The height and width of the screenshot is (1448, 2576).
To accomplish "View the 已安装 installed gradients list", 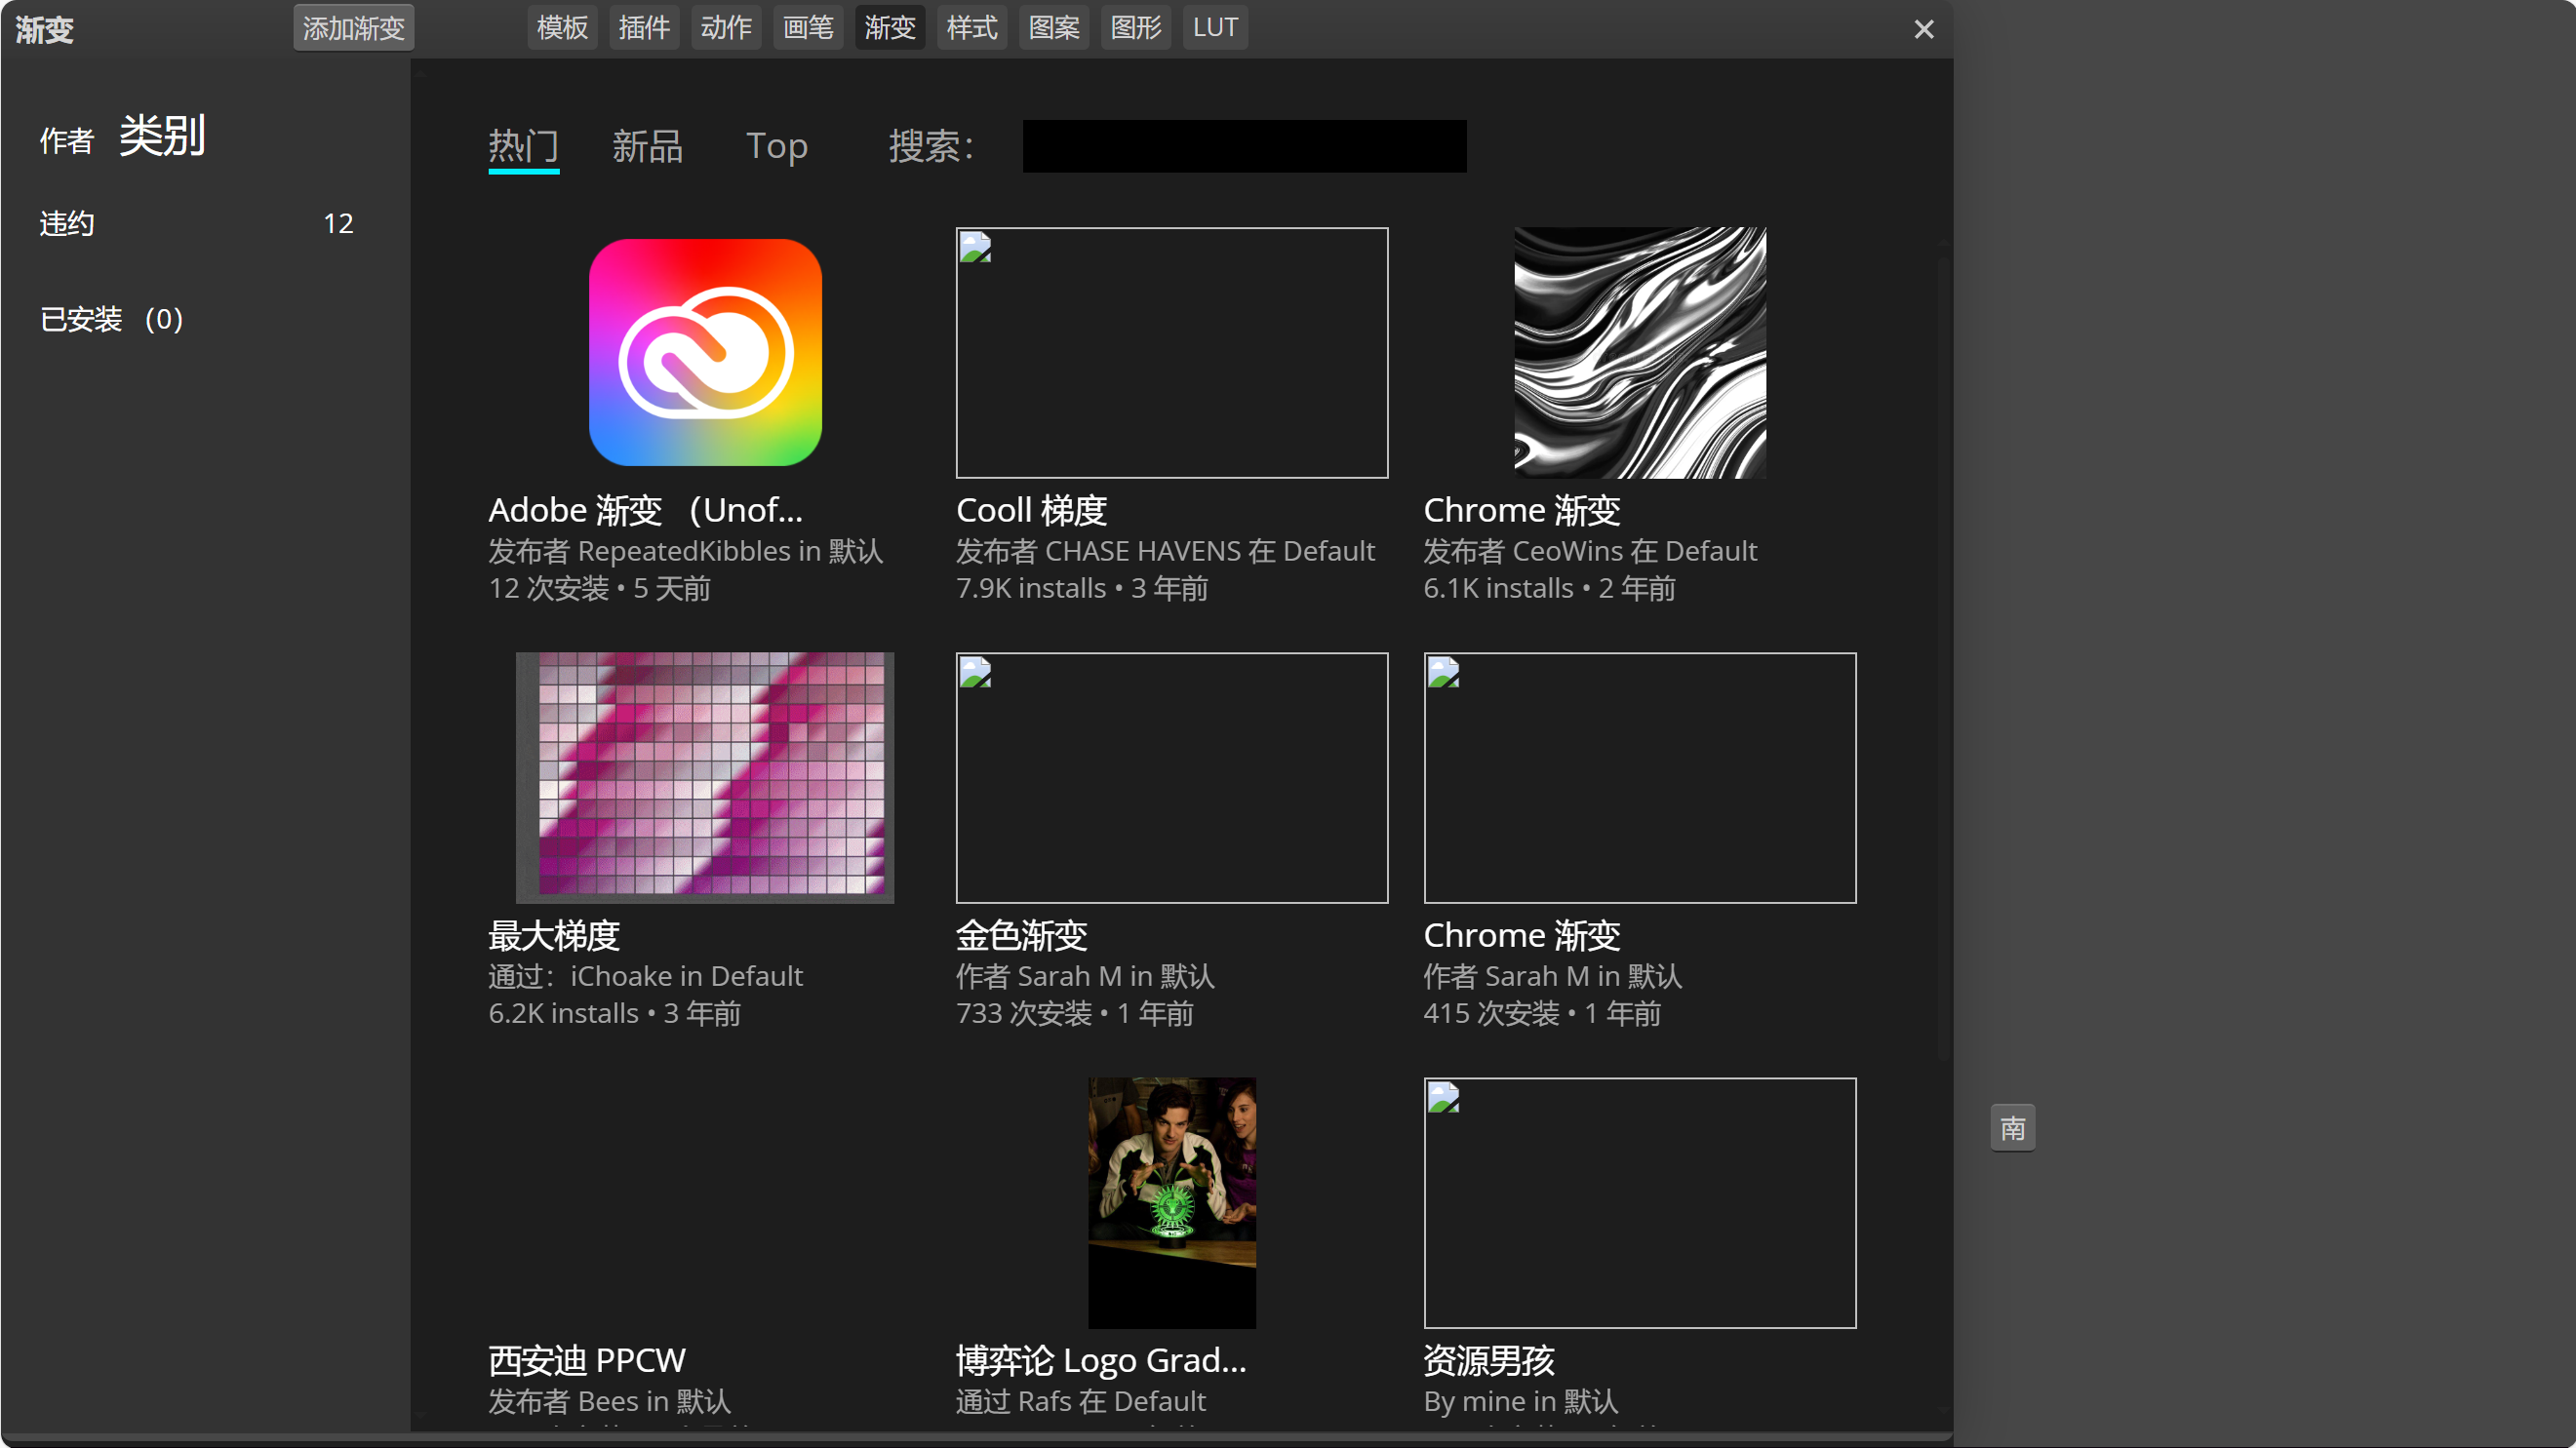I will pyautogui.click(x=110, y=318).
